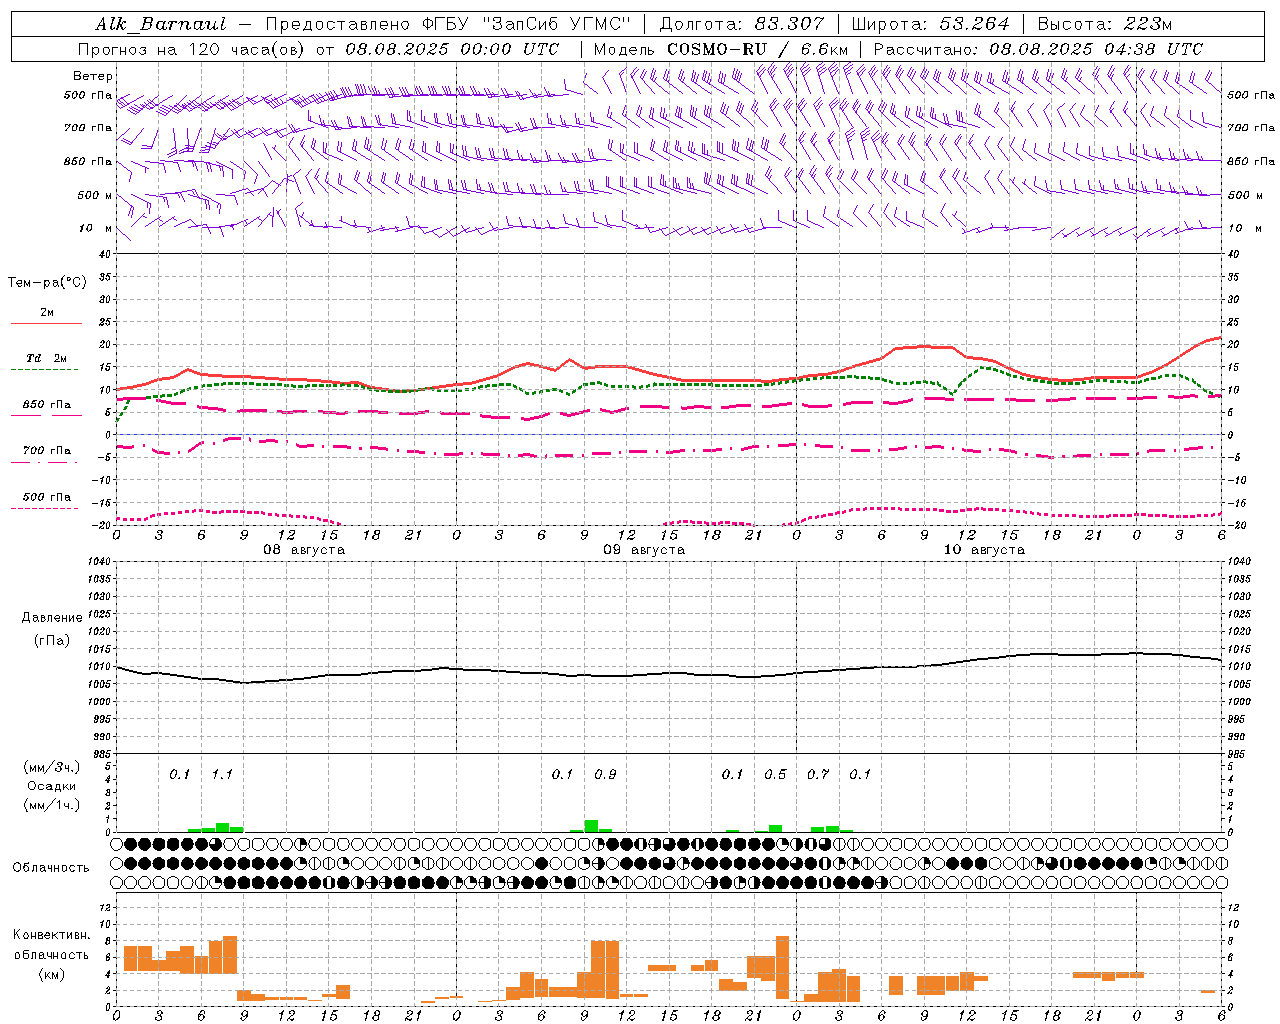Click the dashed line sample under Td 2м
The height and width of the screenshot is (1024, 1280).
(x=46, y=370)
